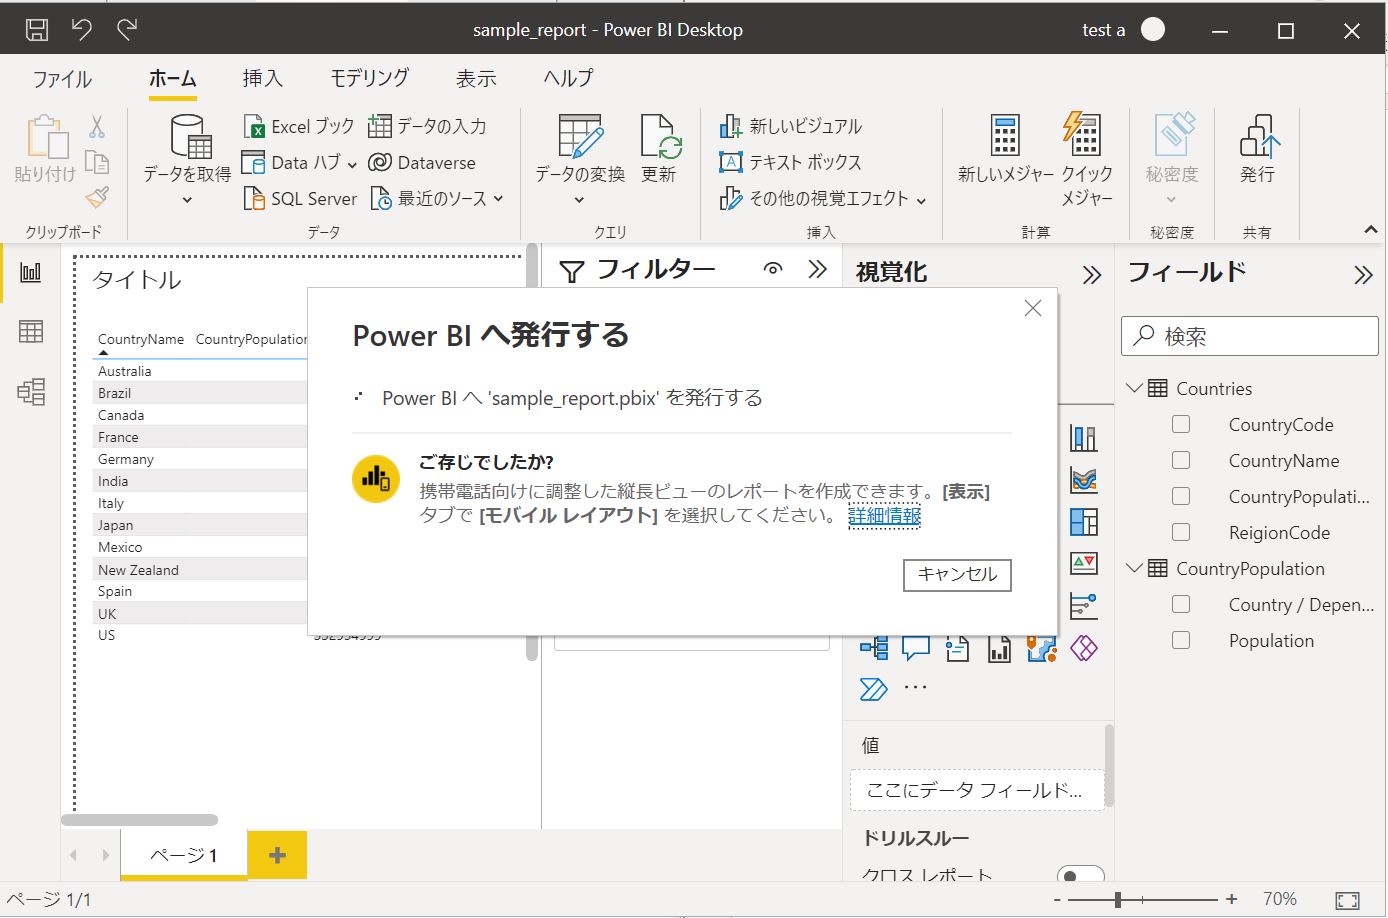Click the fit to page icon
The image size is (1388, 918).
coord(1347,900)
